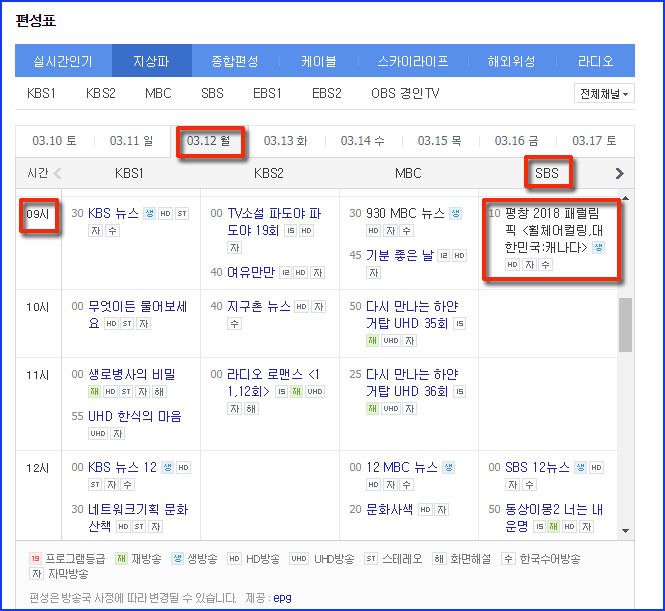Select the date 03.13 화

point(285,140)
